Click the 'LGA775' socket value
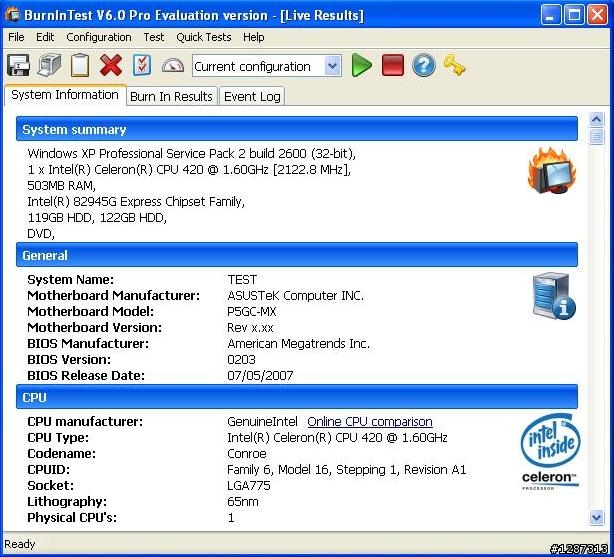Image resolution: width=614 pixels, height=557 pixels. [249, 486]
